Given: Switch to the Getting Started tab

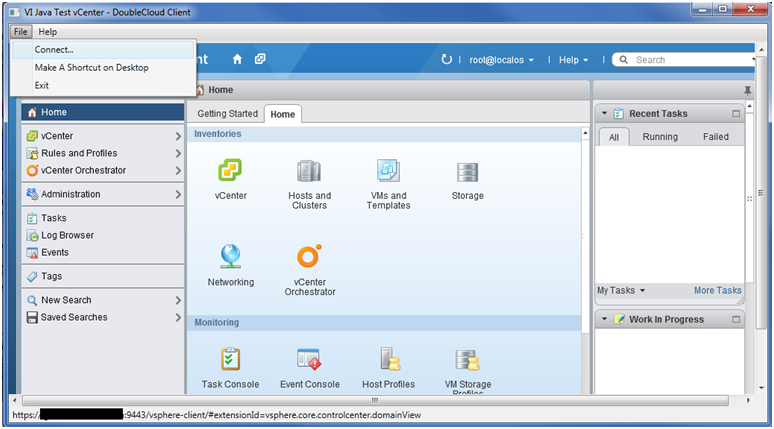Looking at the screenshot, I should pyautogui.click(x=228, y=114).
